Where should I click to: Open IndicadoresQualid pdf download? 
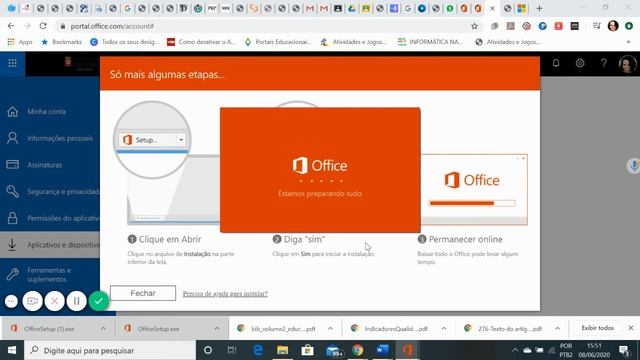click(390, 328)
